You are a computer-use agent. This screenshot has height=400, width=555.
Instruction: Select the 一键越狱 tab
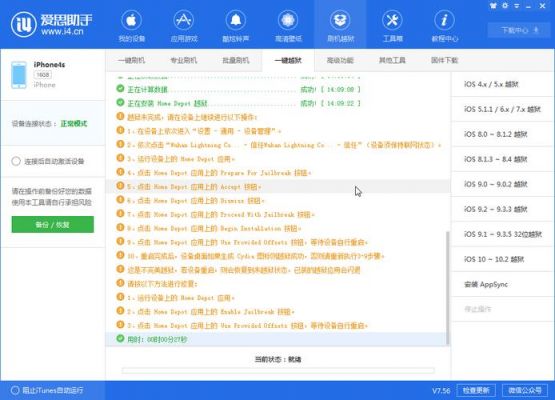click(288, 61)
